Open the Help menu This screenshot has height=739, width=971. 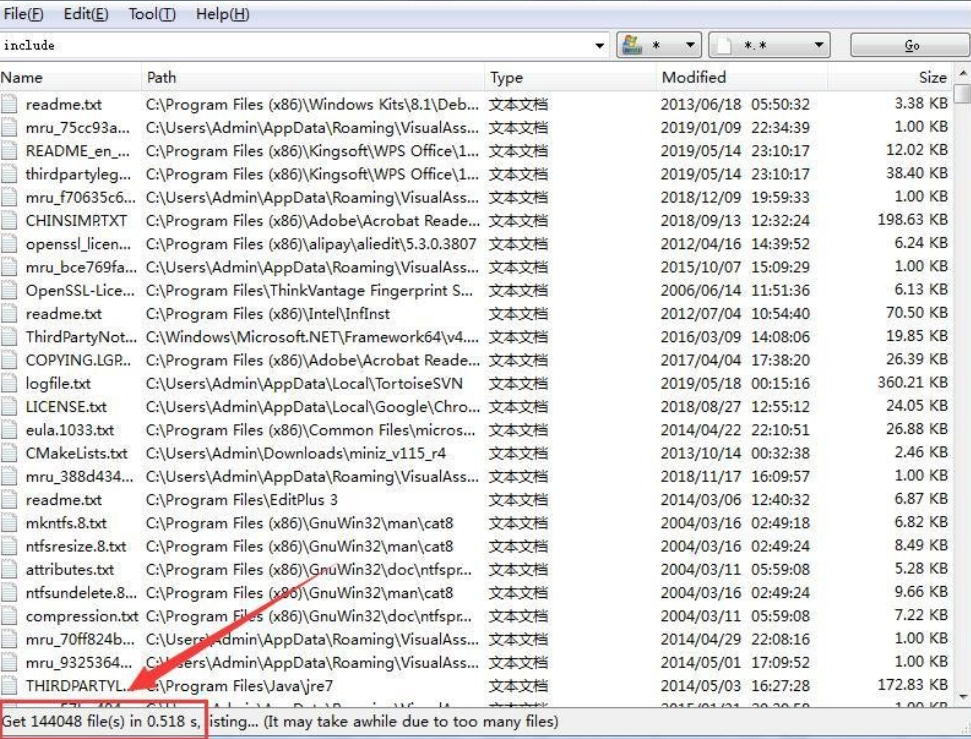pos(222,14)
